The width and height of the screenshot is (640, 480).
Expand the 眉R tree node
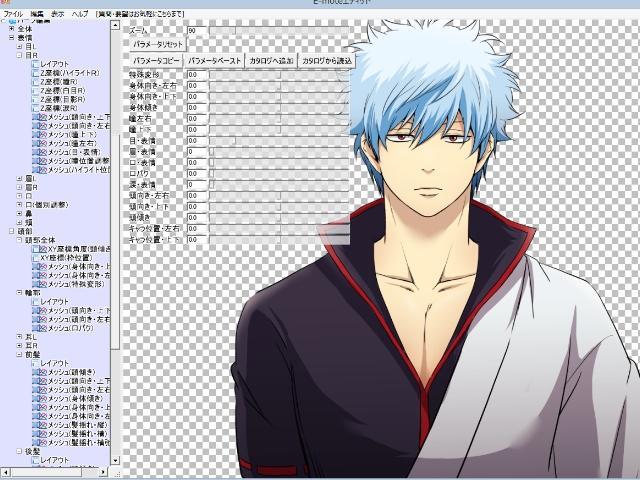(x=19, y=187)
